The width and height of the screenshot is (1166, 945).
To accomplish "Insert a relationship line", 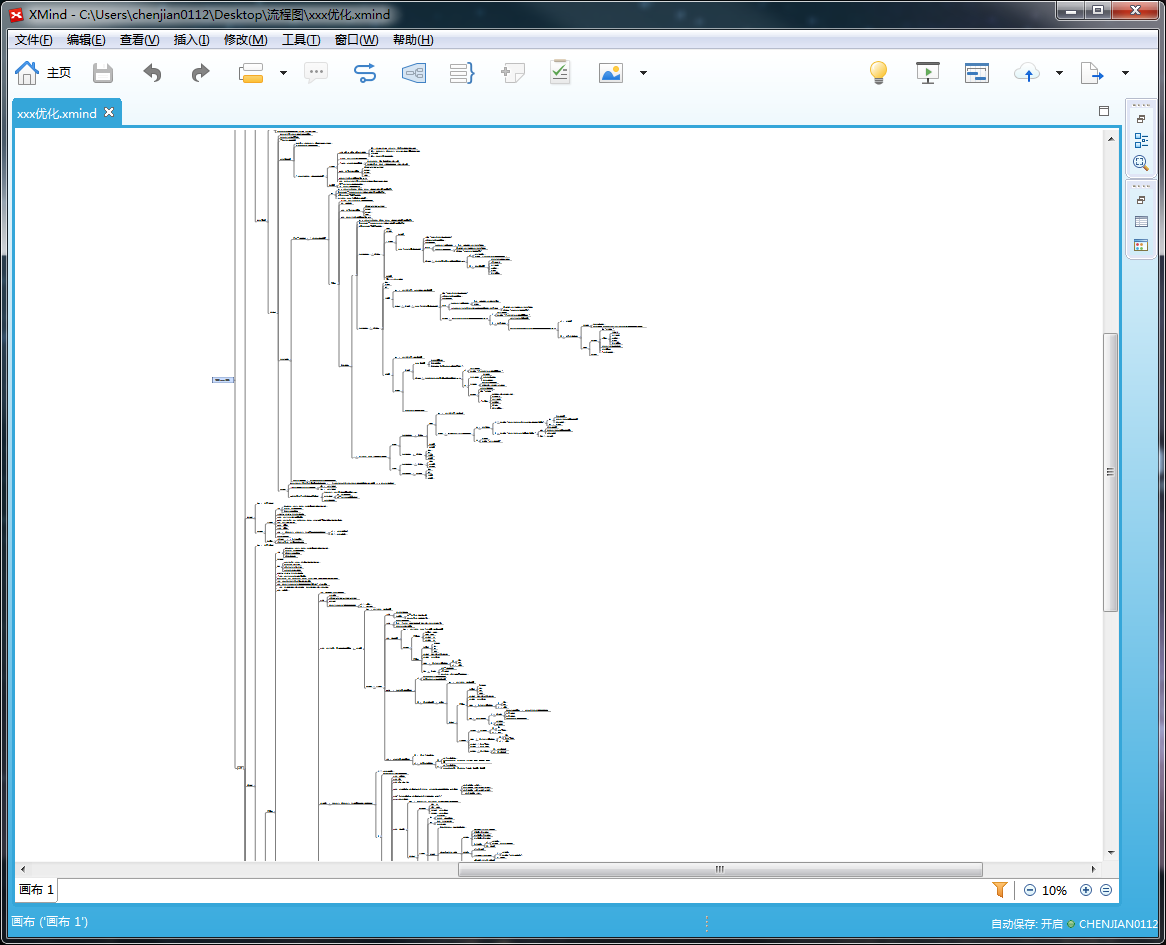I will (x=364, y=73).
